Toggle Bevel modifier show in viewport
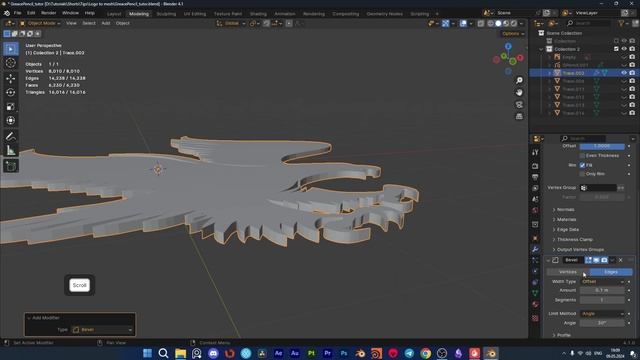Screen dimensions: 640x360 click(x=596, y=260)
